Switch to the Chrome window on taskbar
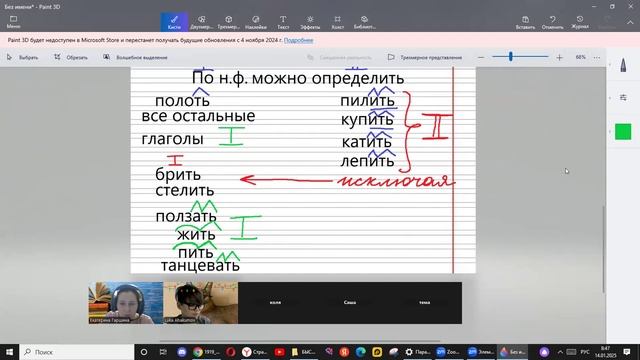This screenshot has width=640, height=360. tap(206, 352)
